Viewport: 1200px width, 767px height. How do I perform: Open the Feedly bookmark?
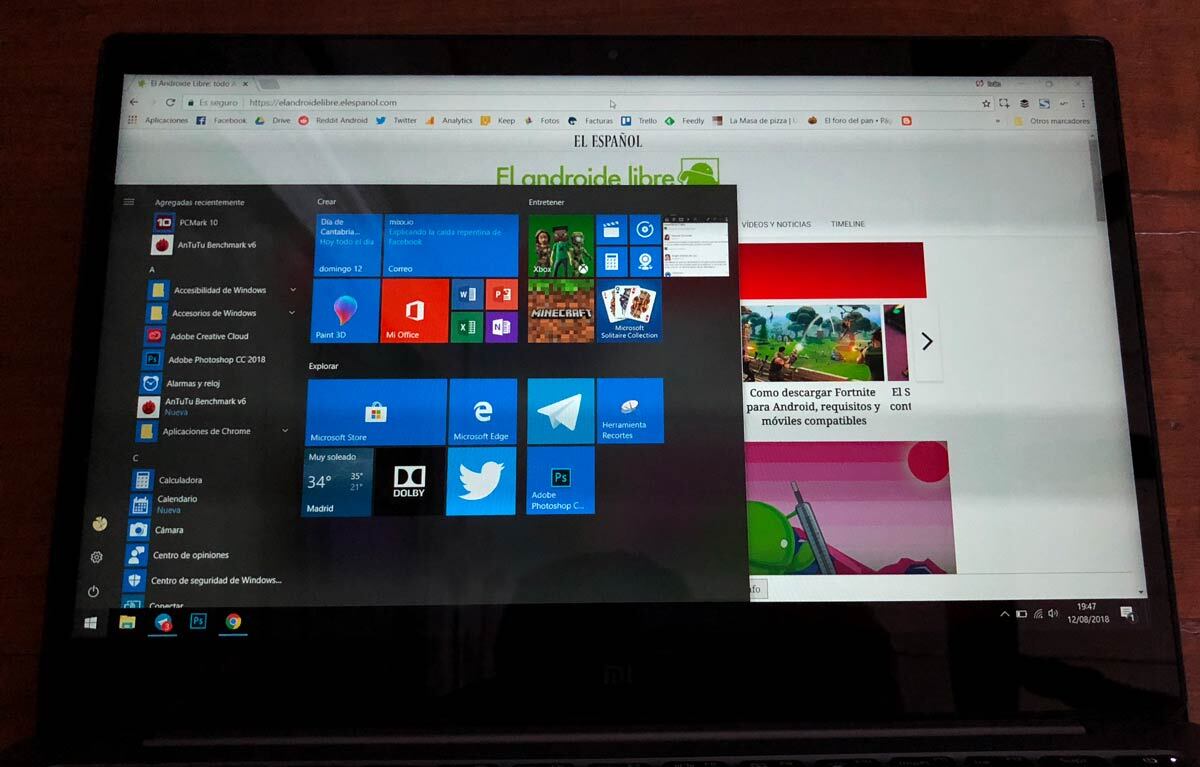click(685, 121)
